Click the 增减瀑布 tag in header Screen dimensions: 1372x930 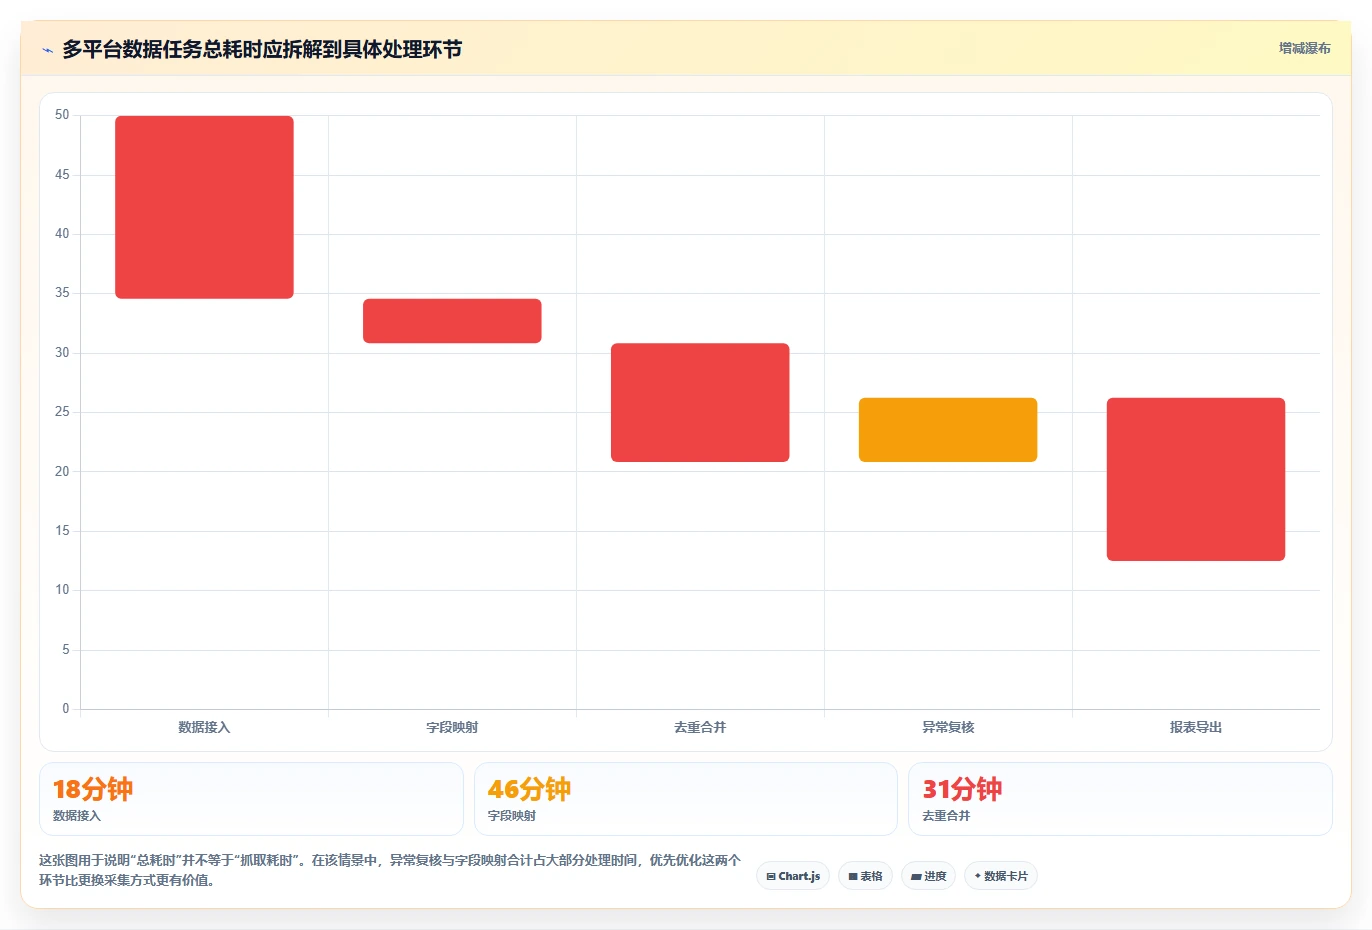[1304, 48]
